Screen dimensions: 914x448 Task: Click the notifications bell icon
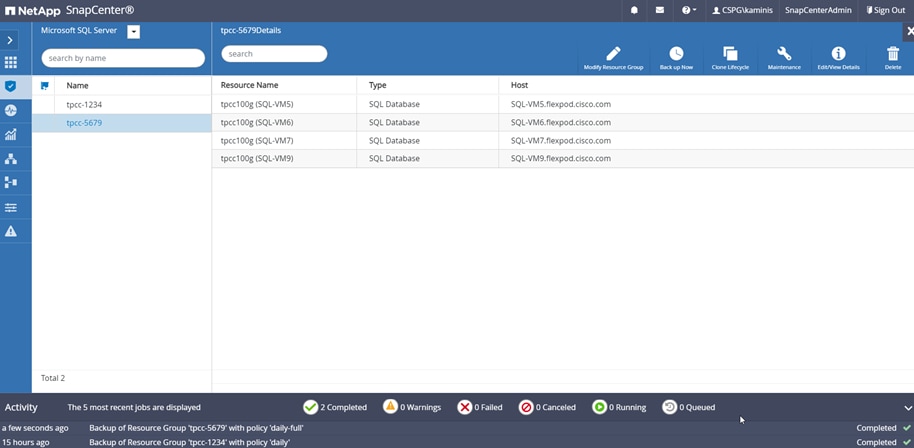click(634, 10)
